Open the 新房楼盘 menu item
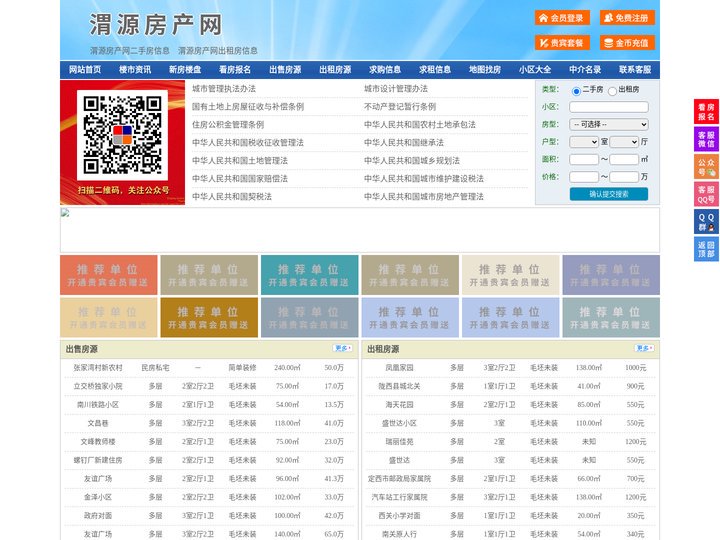The image size is (720, 540). [185, 70]
